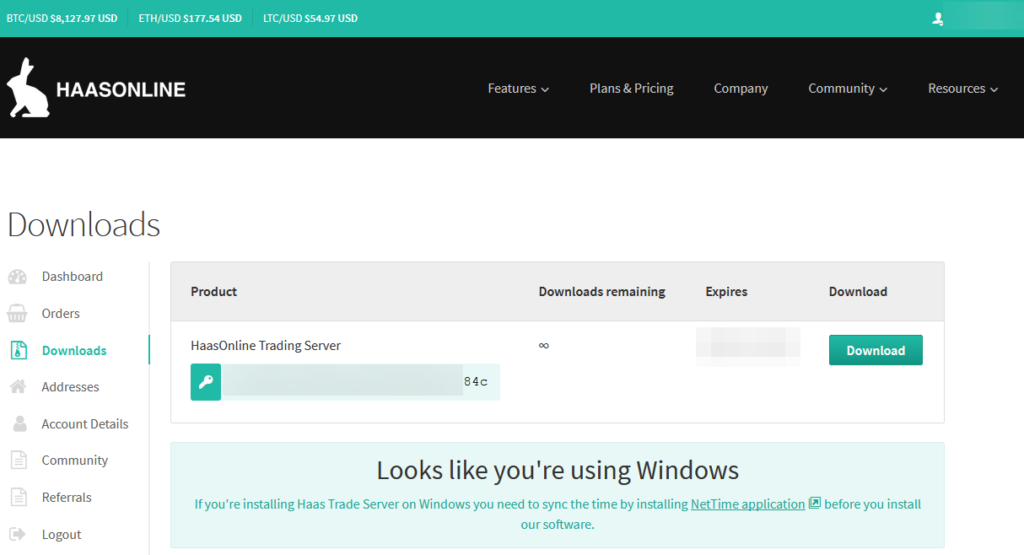1024x555 pixels.
Task: Expand the Features dropdown menu
Action: tap(518, 88)
